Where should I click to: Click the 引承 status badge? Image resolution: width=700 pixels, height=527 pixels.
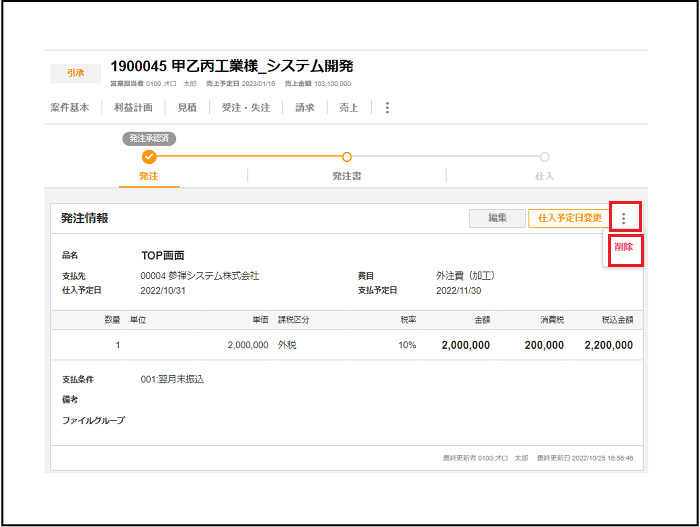click(75, 73)
